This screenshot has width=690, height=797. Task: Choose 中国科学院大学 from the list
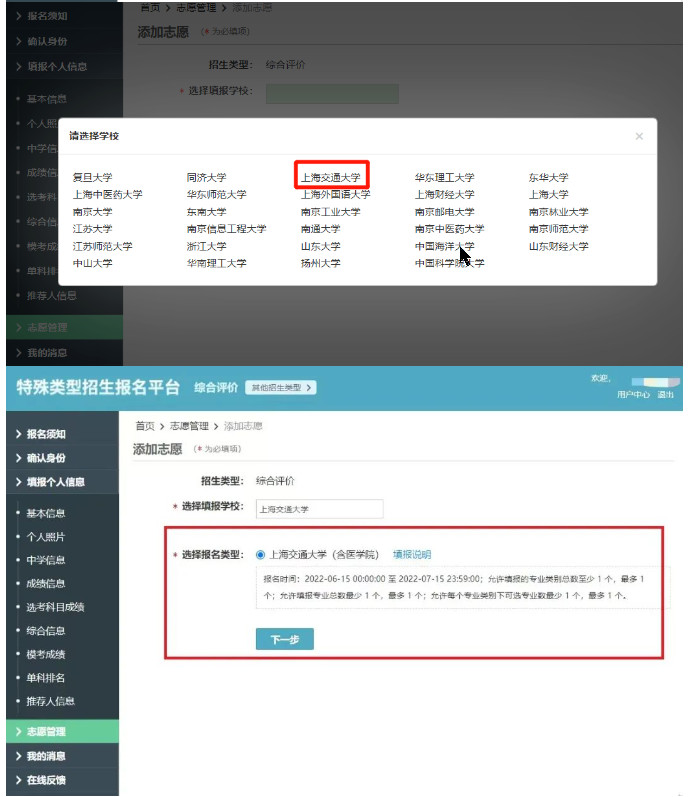449,263
